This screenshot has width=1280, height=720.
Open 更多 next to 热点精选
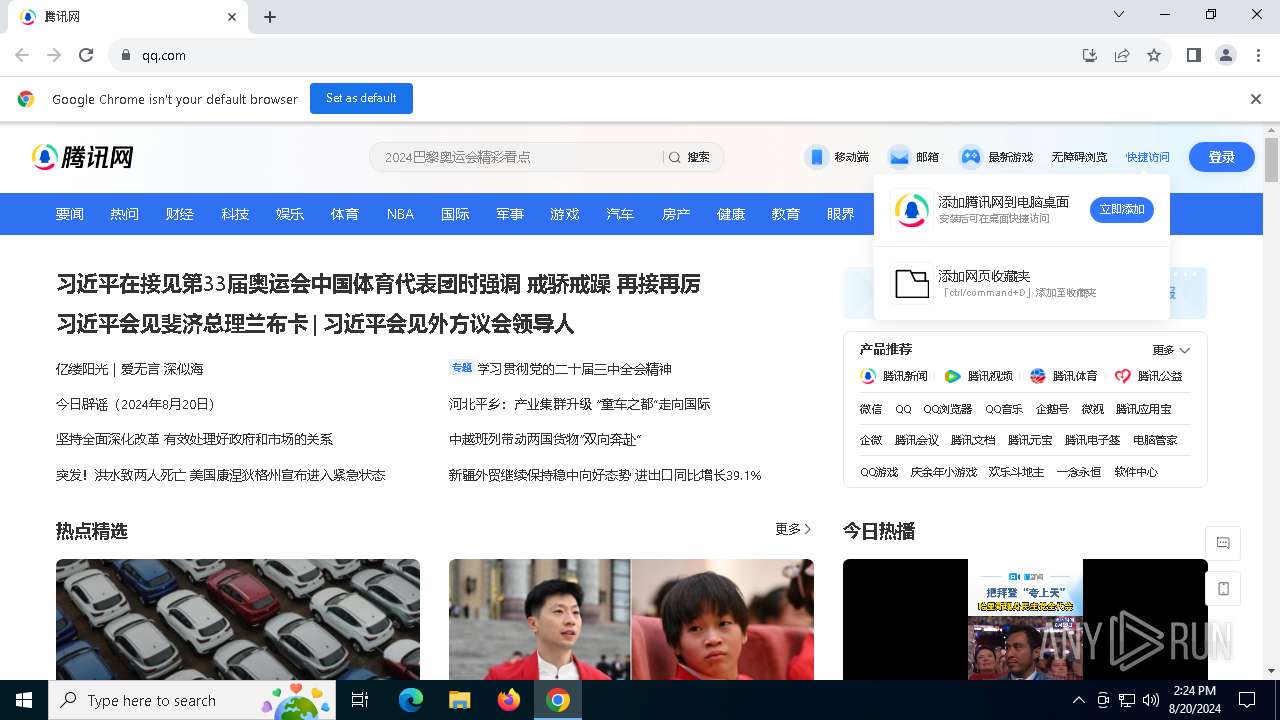click(x=794, y=529)
